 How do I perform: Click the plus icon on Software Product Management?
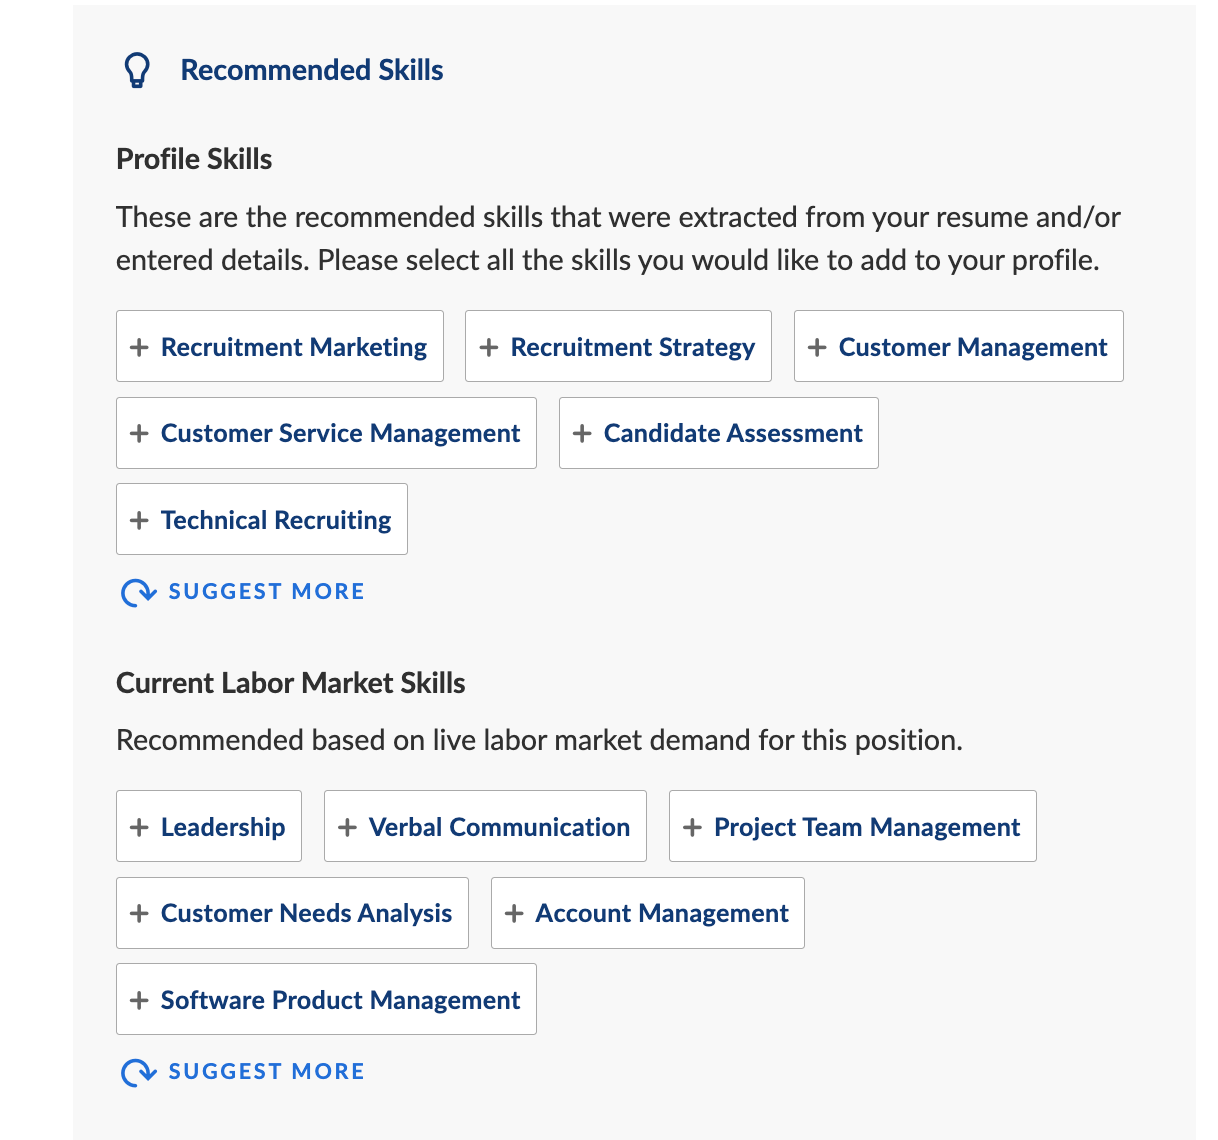140,1000
